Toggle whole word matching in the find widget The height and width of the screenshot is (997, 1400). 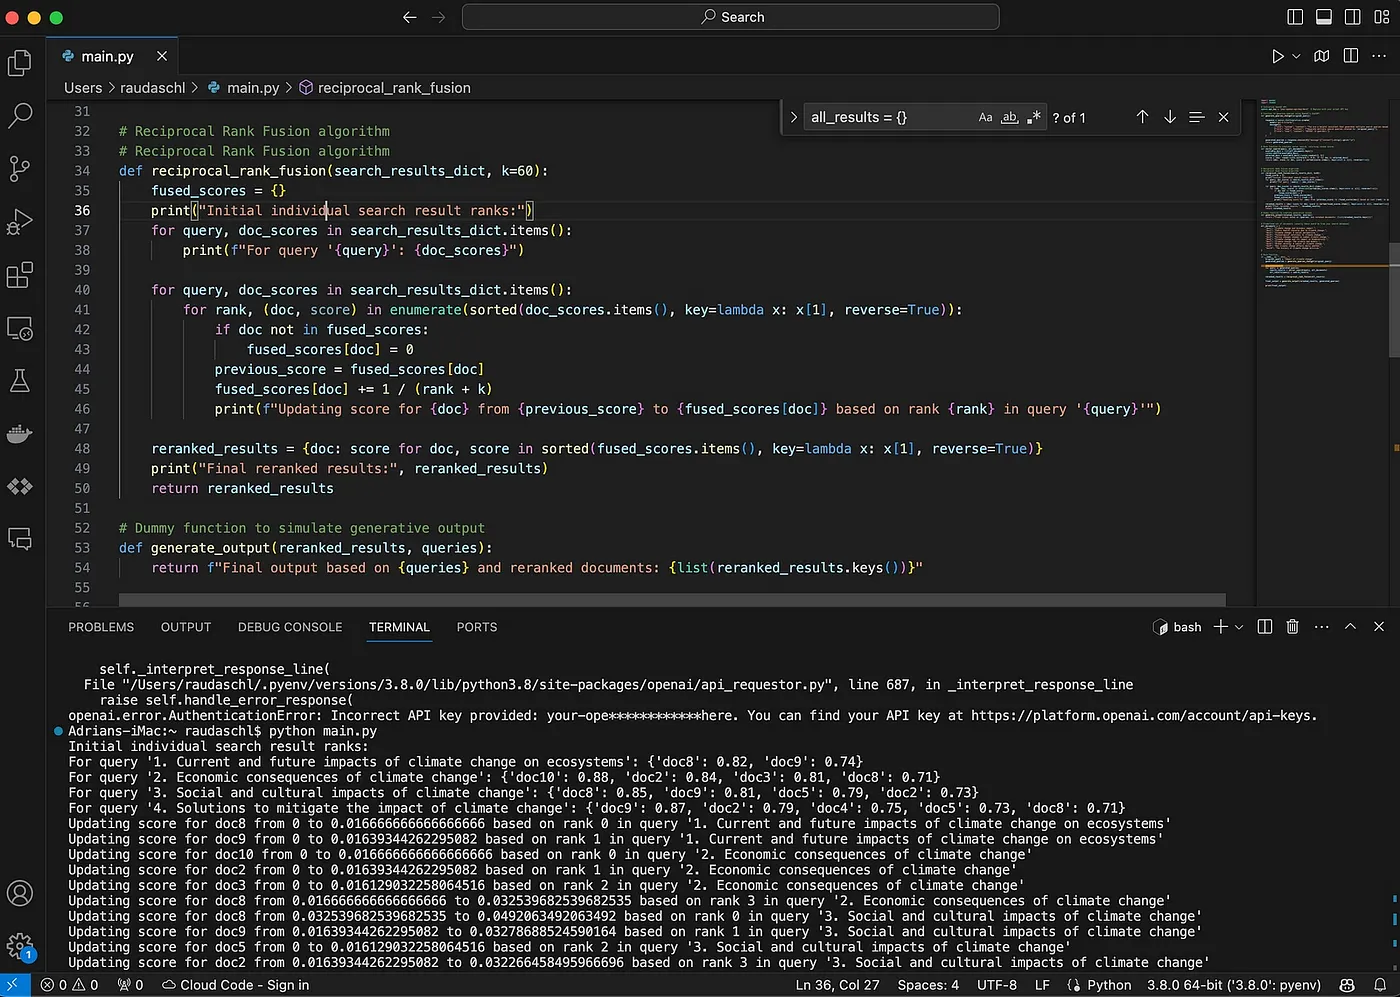pyautogui.click(x=1009, y=117)
